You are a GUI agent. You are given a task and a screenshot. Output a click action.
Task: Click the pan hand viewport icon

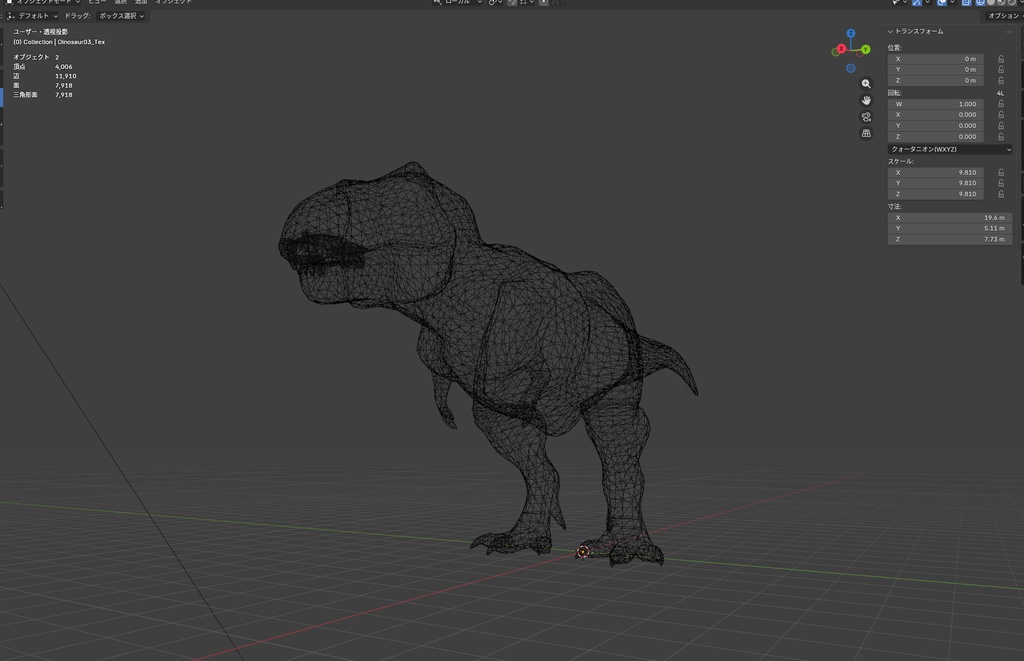pyautogui.click(x=866, y=100)
